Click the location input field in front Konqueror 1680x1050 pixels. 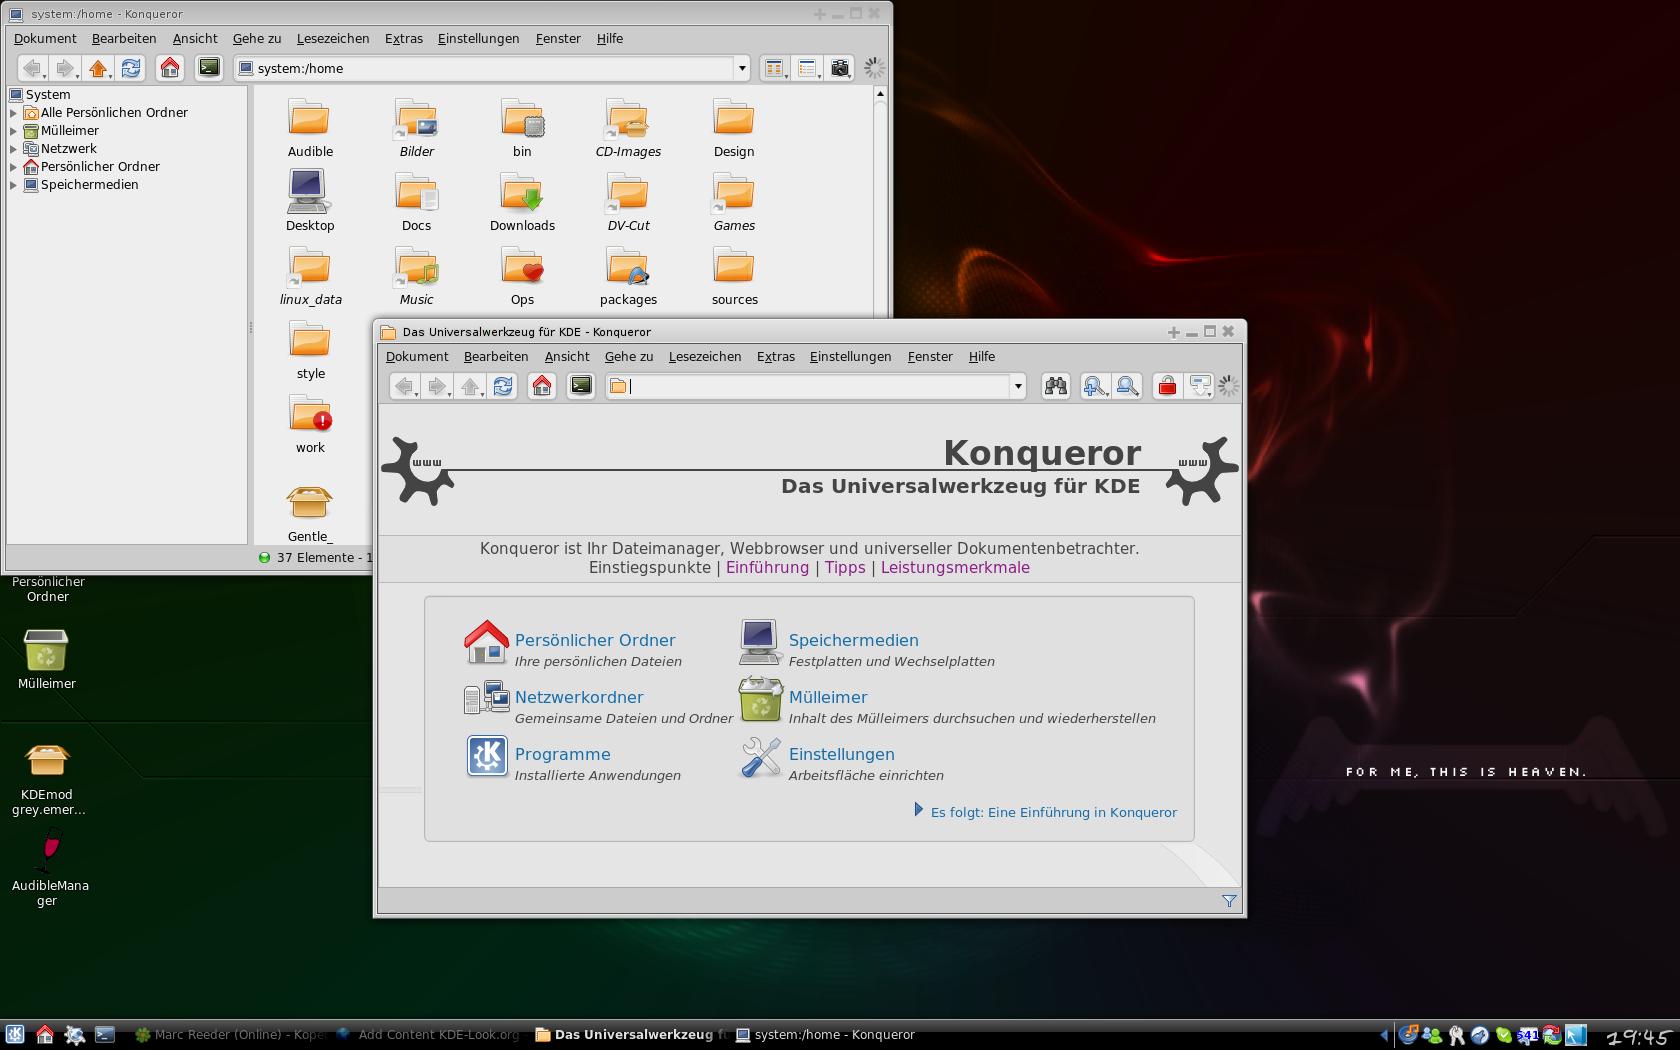810,386
